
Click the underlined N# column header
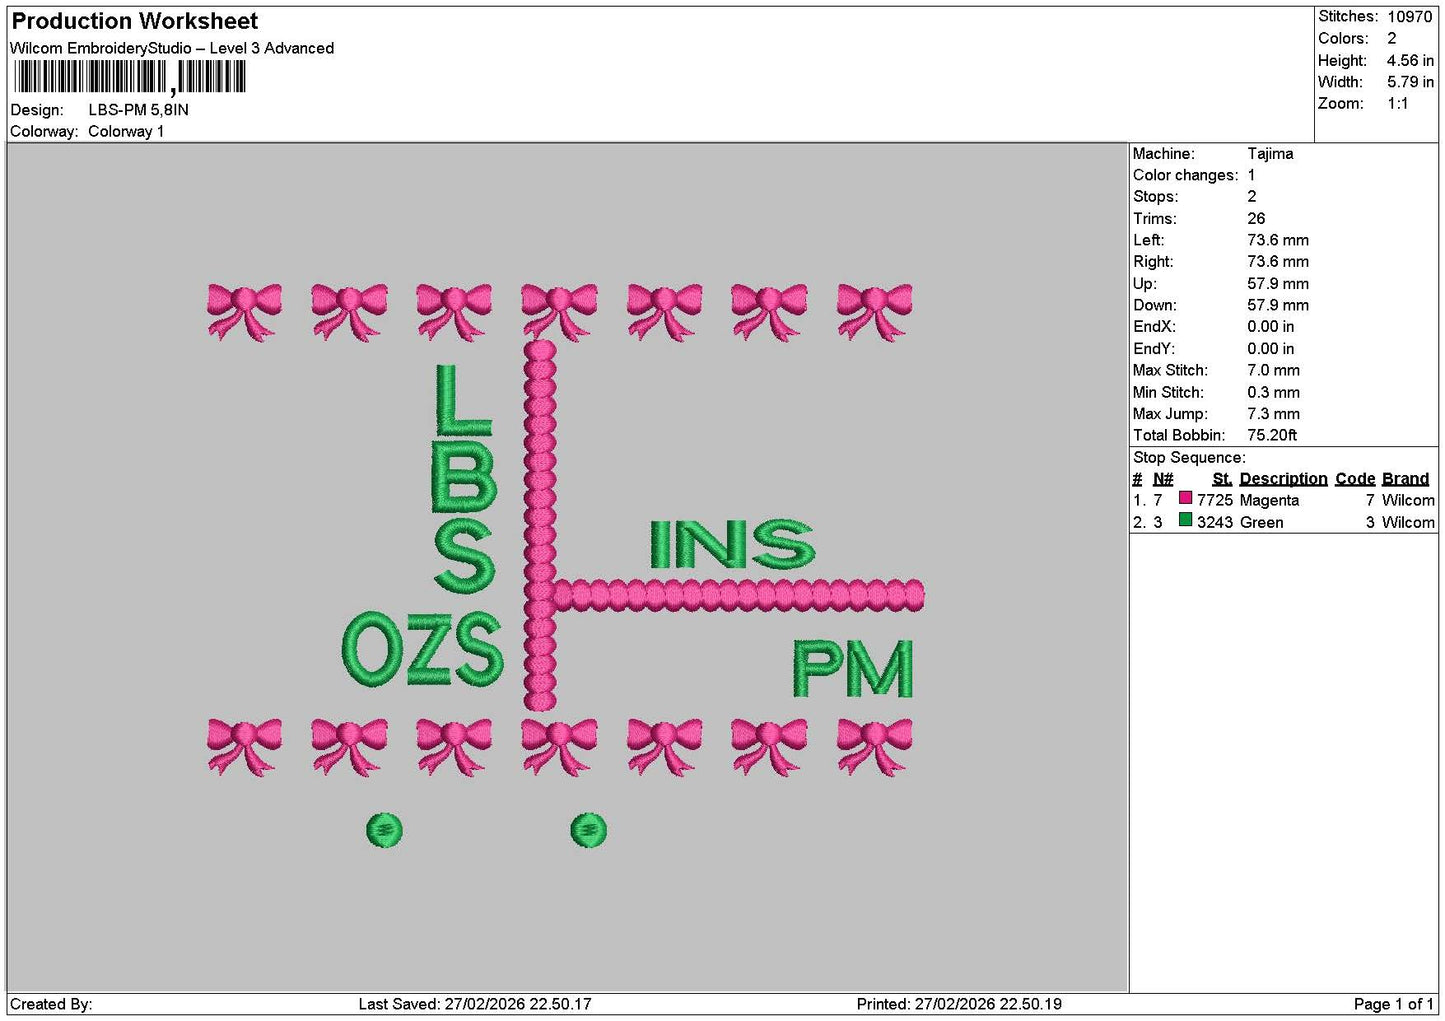point(1163,479)
